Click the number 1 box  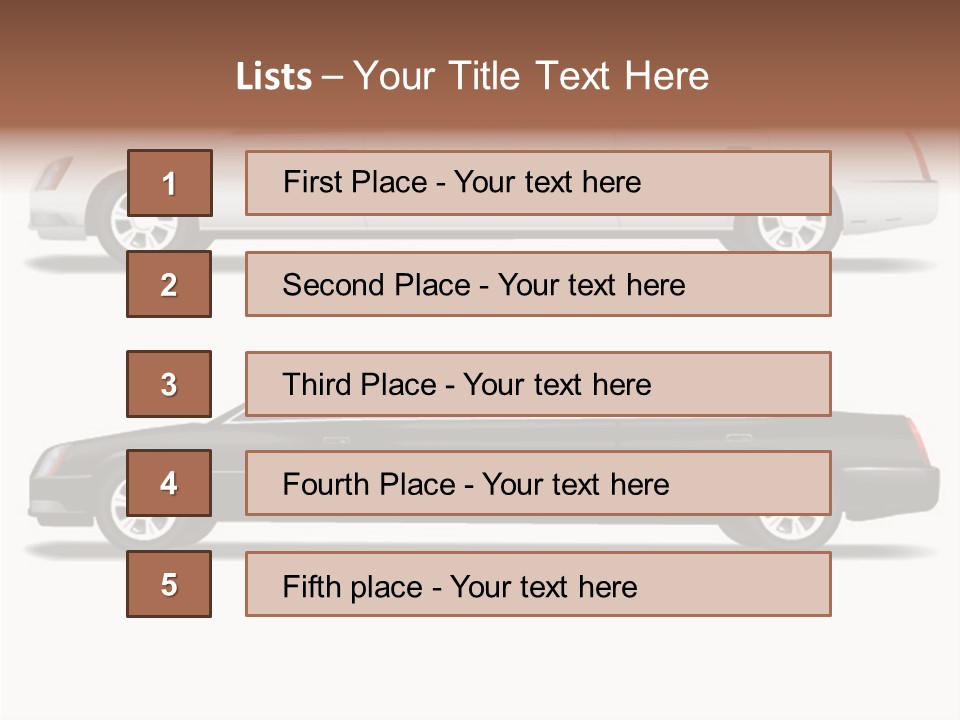169,183
